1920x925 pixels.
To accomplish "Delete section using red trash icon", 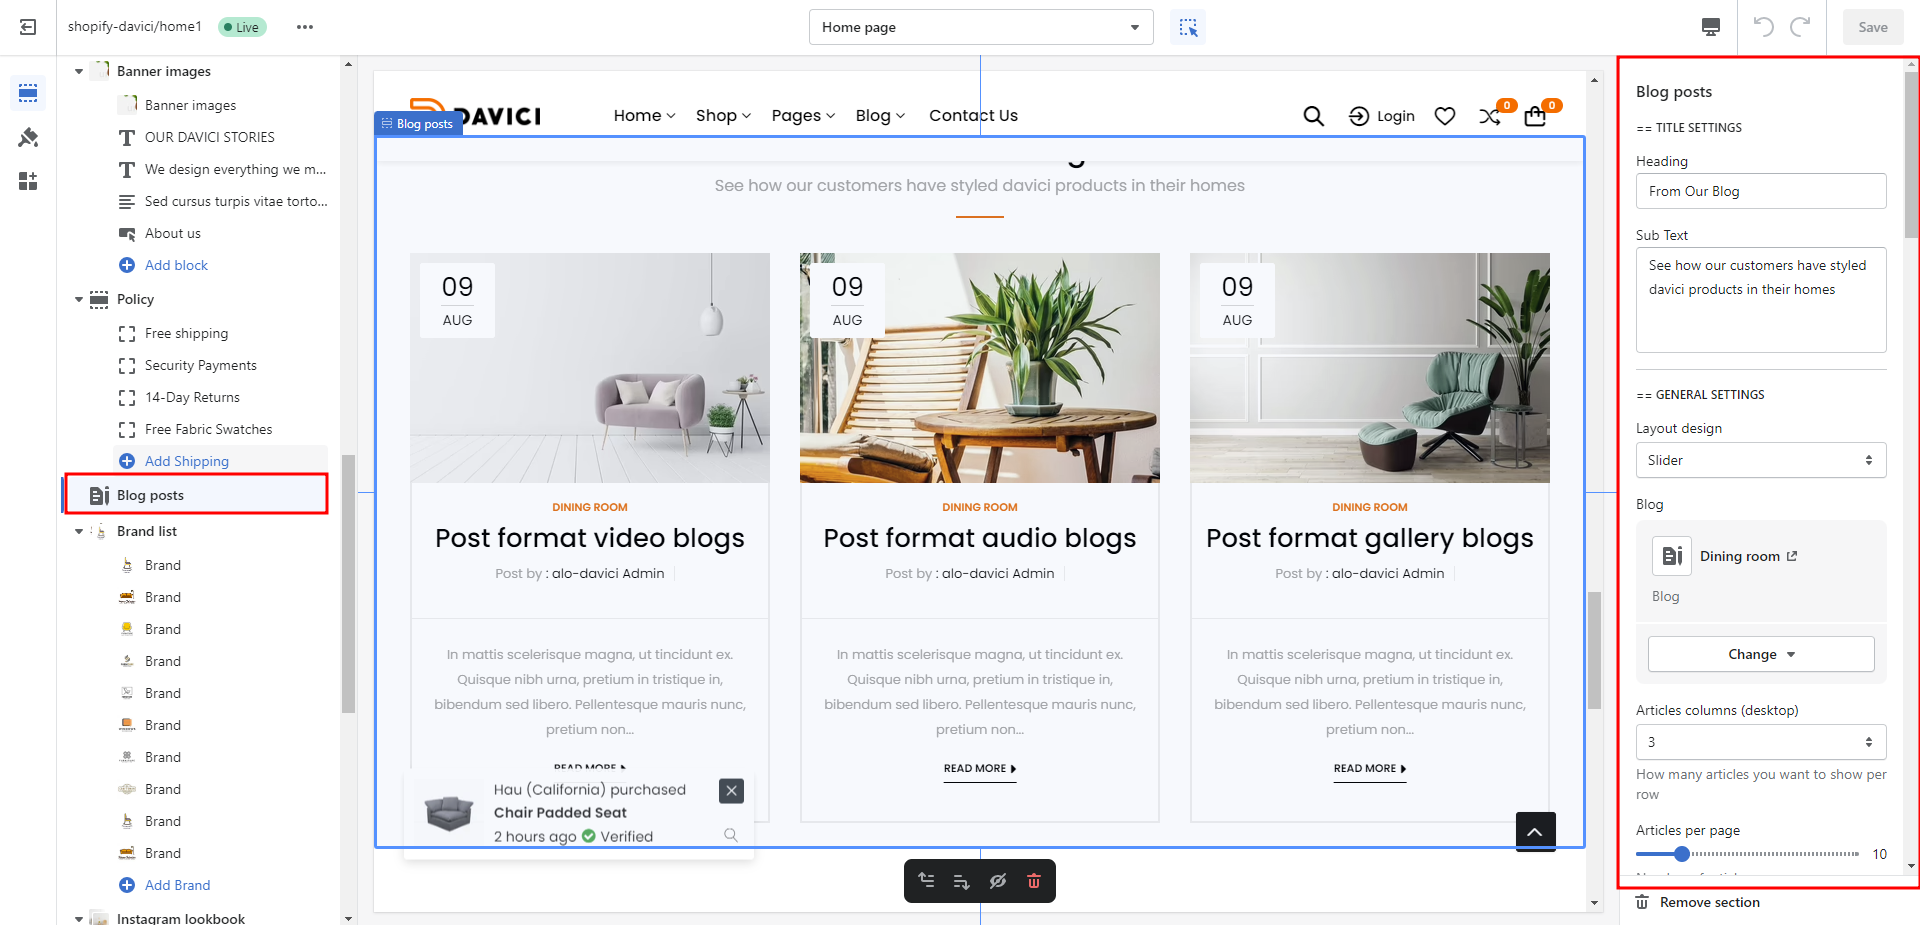I will (x=1034, y=881).
